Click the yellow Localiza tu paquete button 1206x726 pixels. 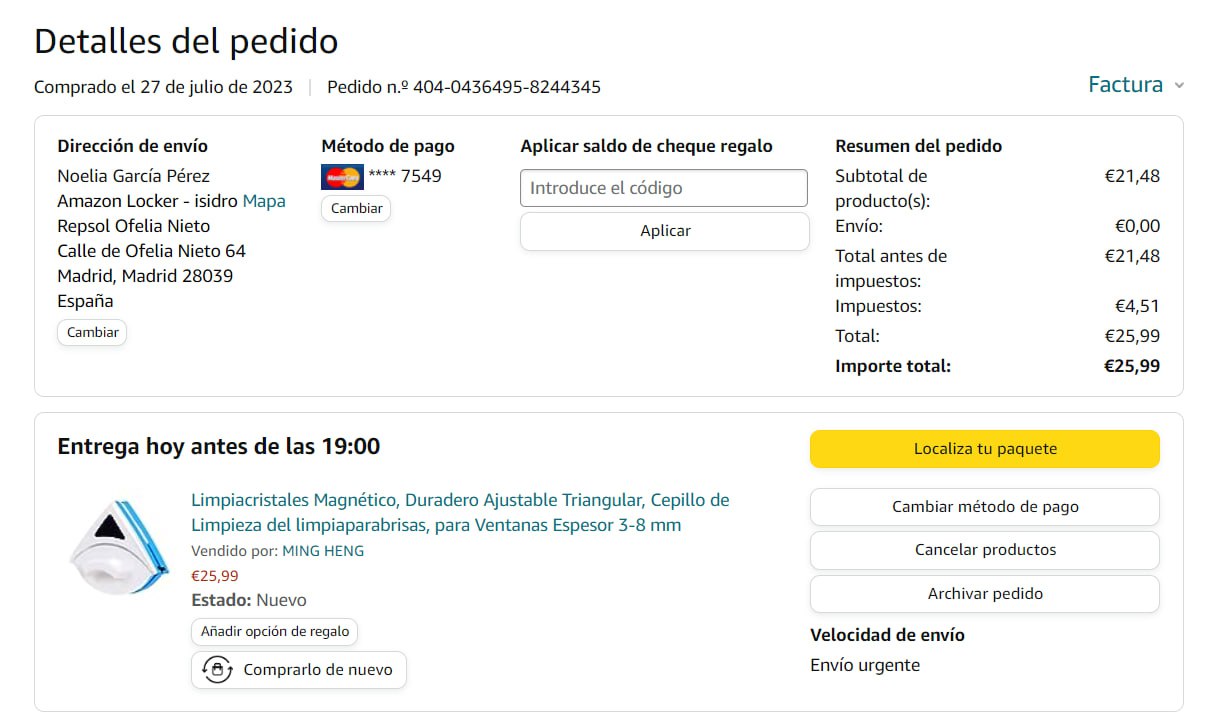(x=984, y=449)
